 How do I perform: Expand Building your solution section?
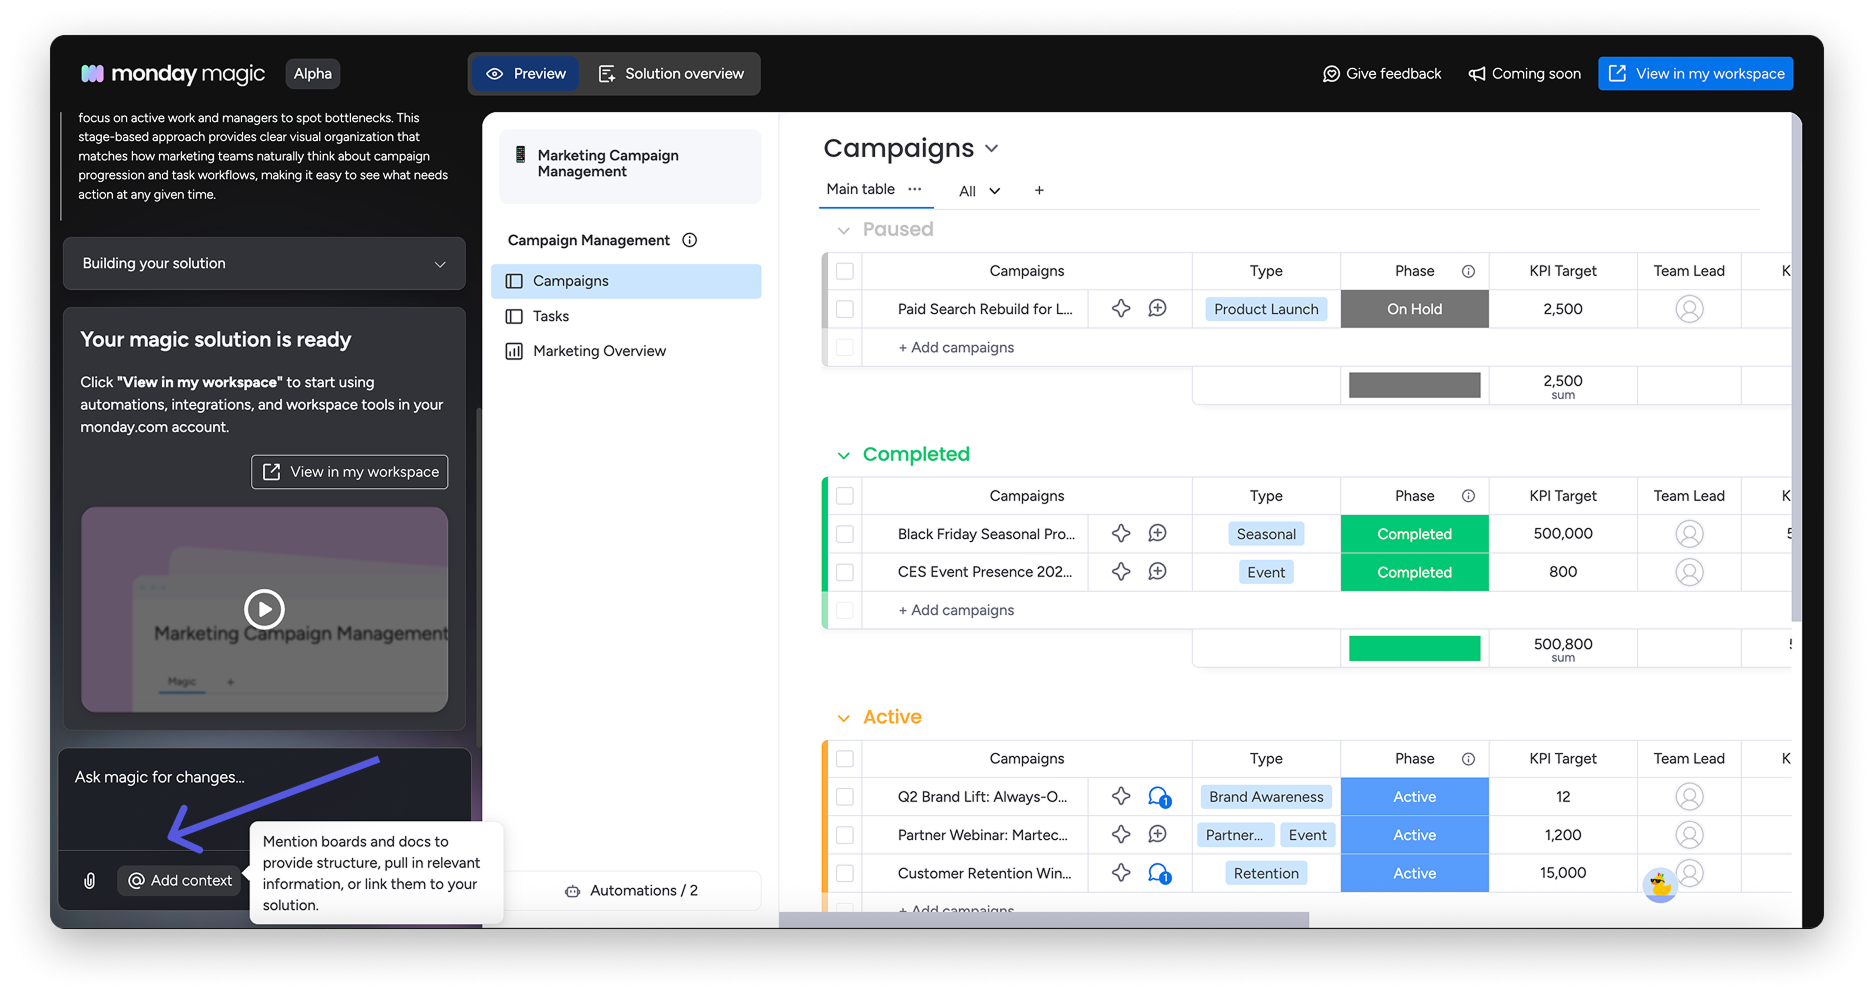pos(264,264)
